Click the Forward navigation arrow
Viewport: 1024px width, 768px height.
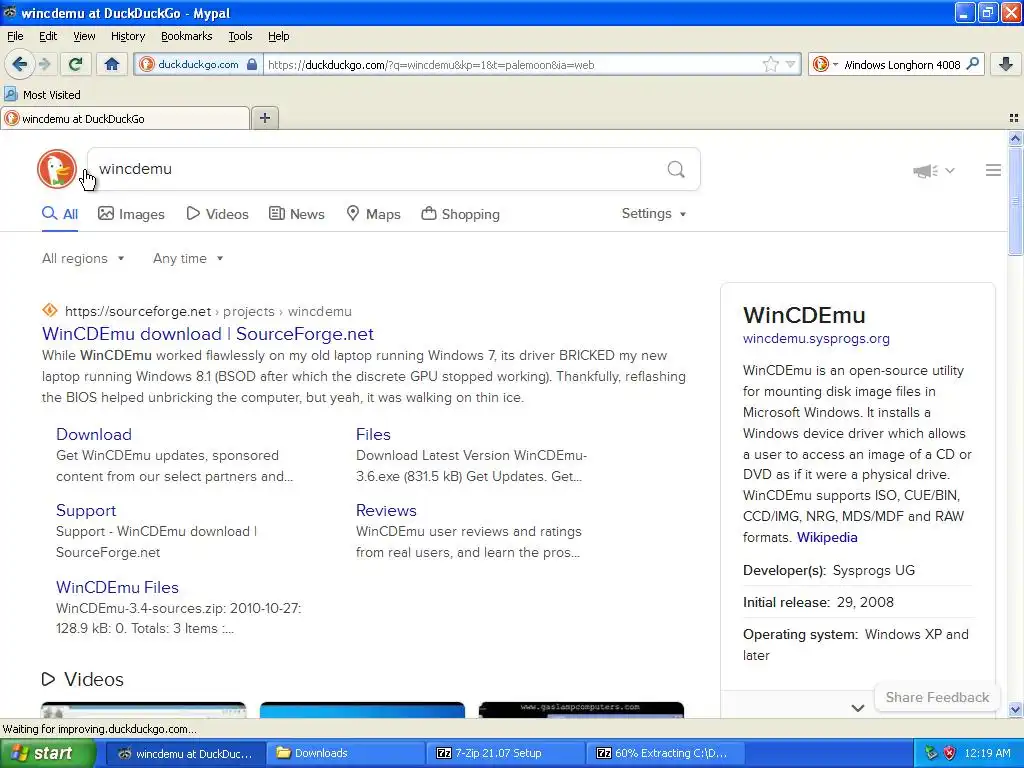44,64
